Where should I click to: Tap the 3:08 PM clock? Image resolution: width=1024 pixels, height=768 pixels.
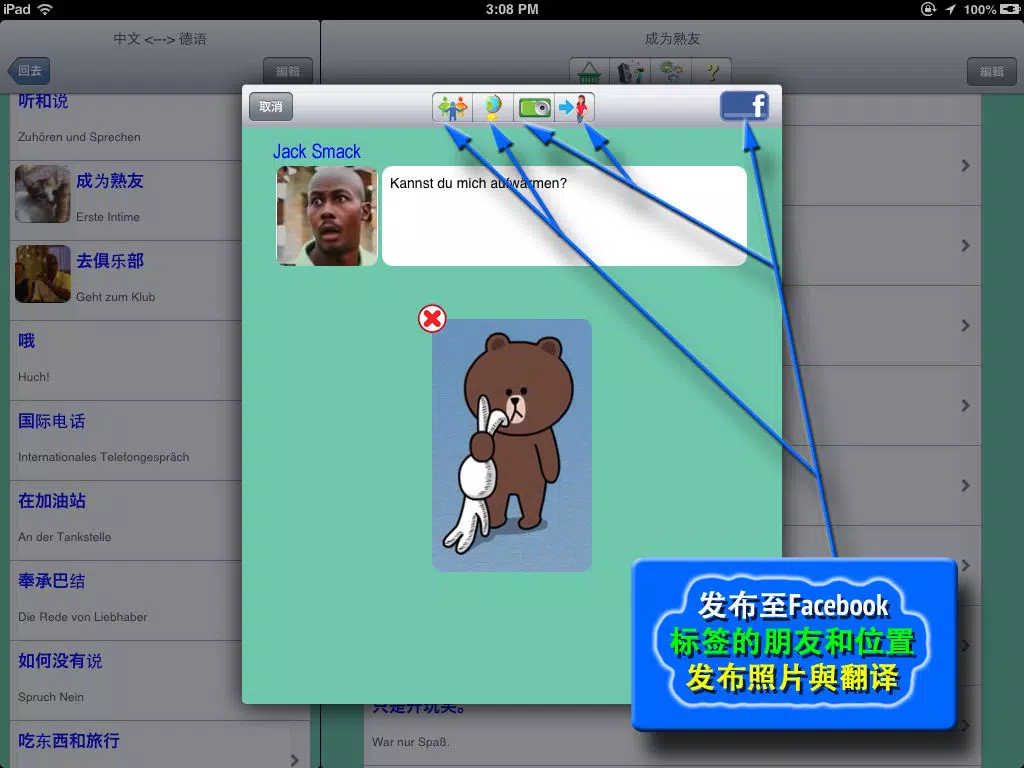pyautogui.click(x=512, y=9)
